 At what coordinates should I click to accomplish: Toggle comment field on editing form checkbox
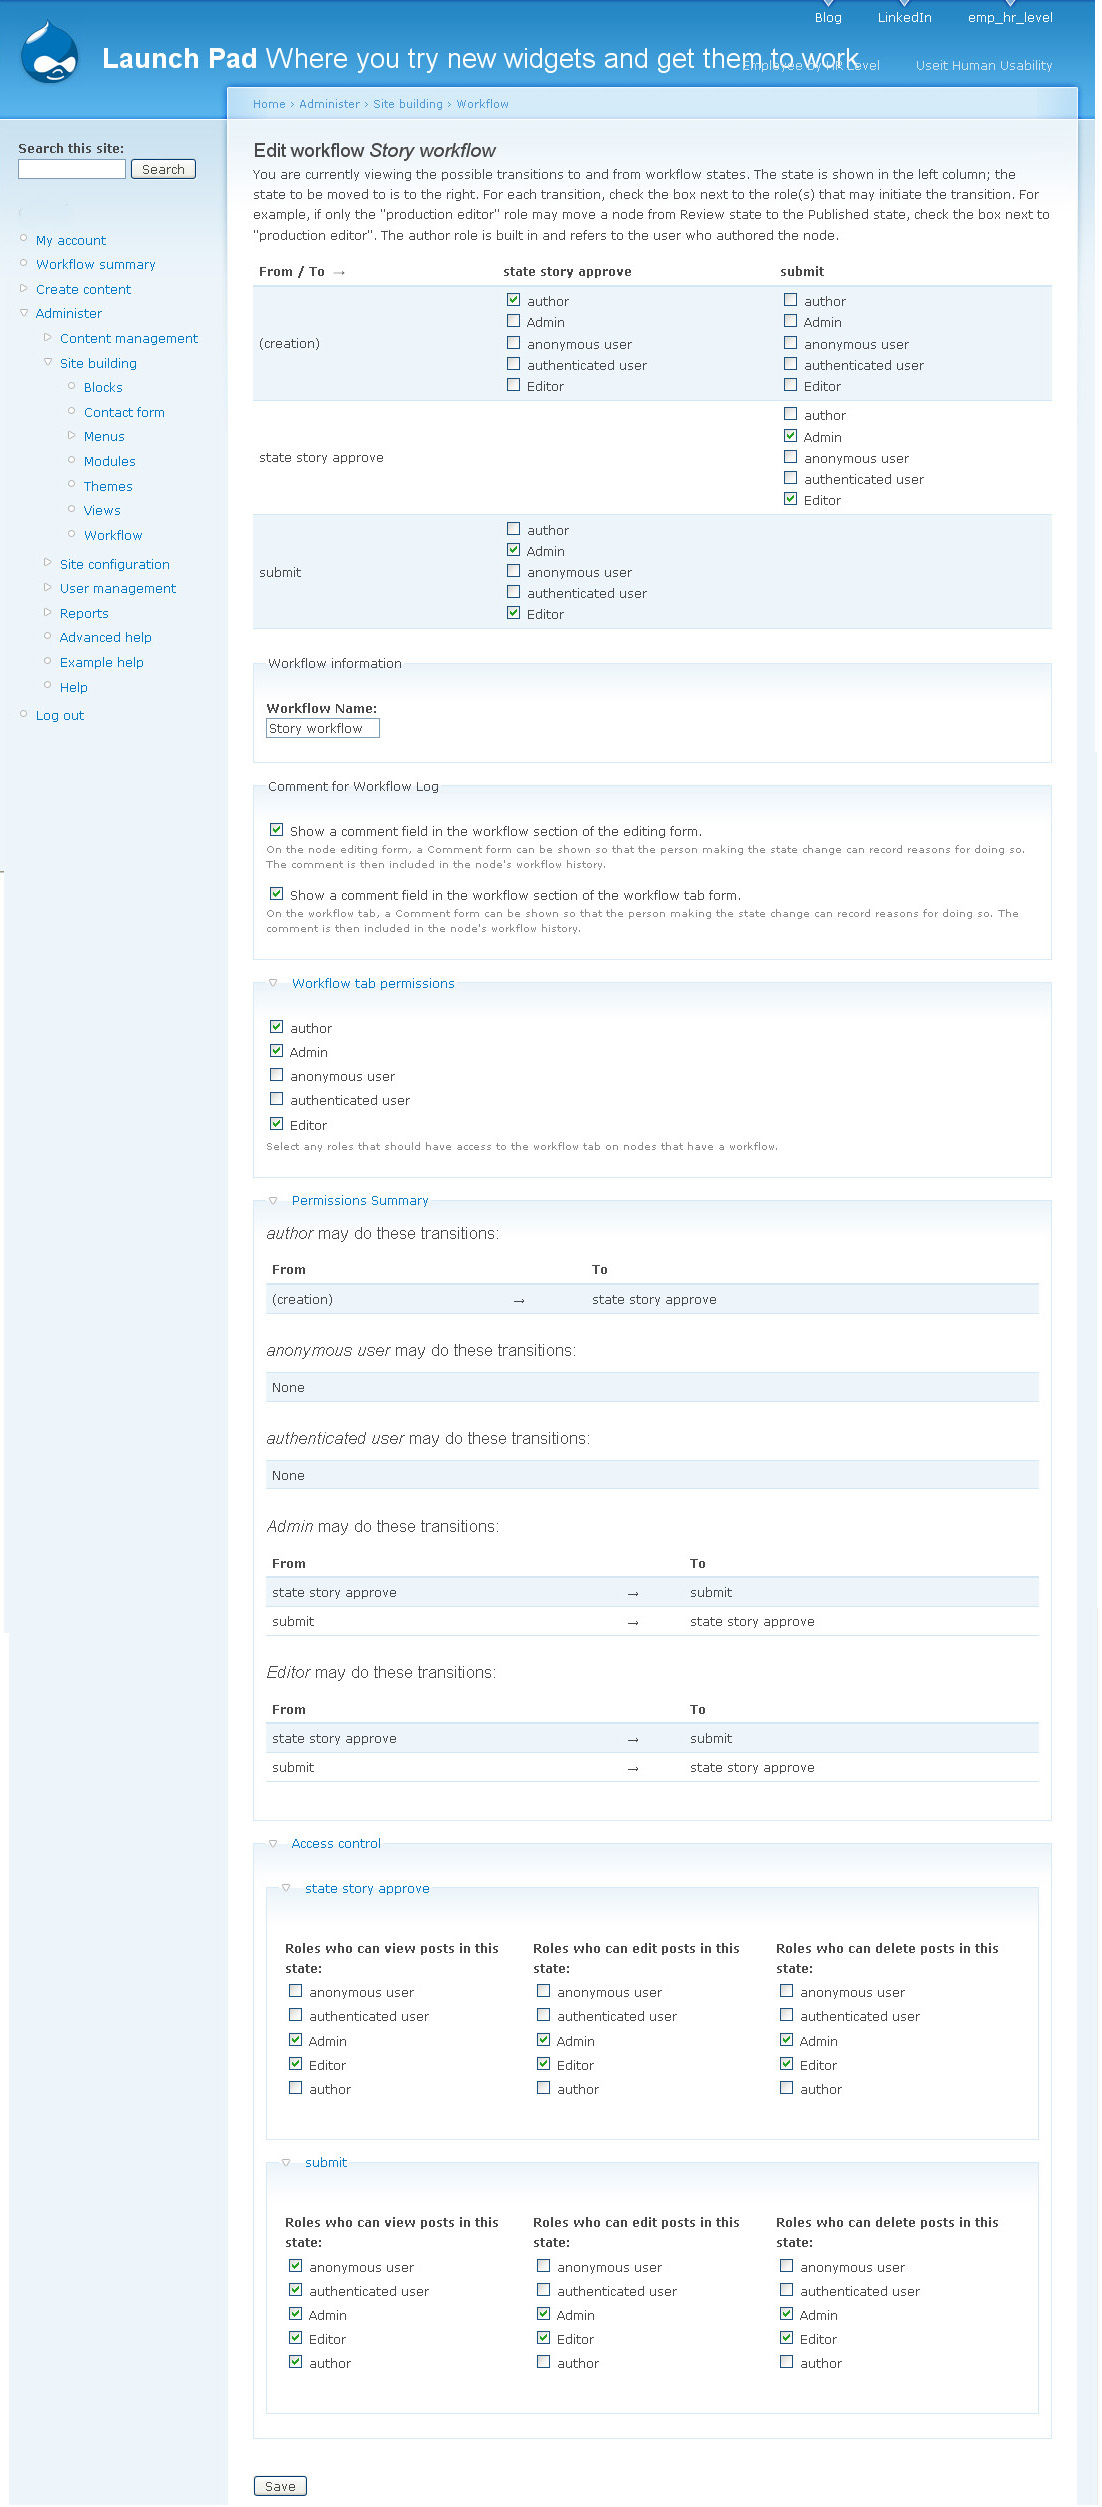[x=276, y=830]
